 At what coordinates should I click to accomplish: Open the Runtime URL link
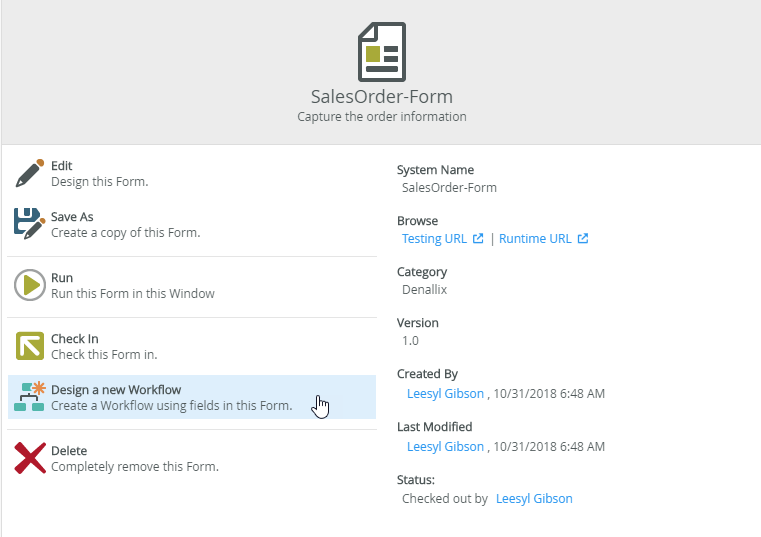pos(535,239)
